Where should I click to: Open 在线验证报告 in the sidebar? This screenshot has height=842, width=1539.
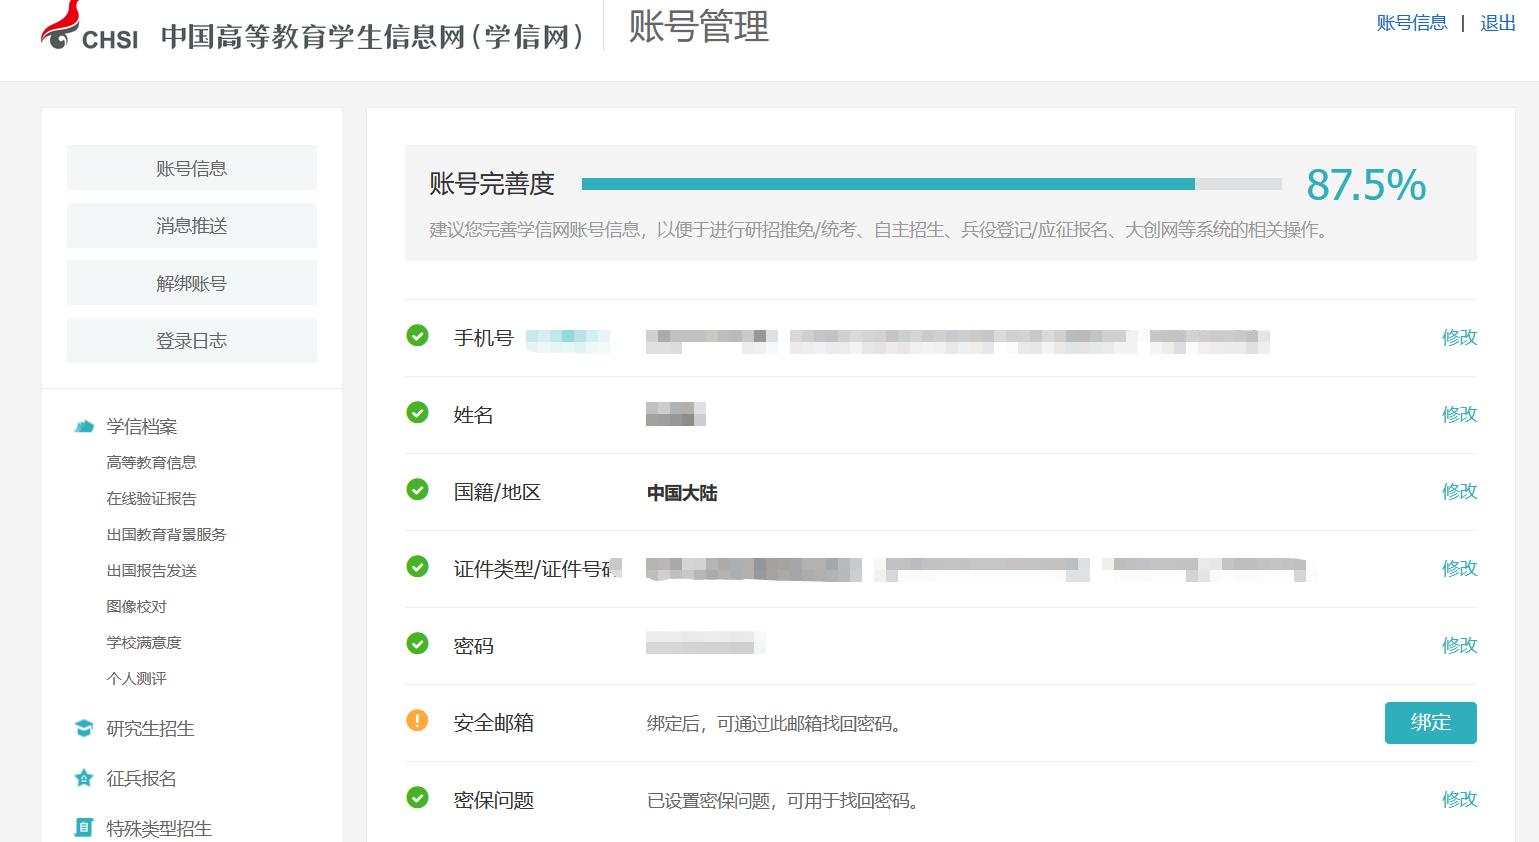[151, 498]
